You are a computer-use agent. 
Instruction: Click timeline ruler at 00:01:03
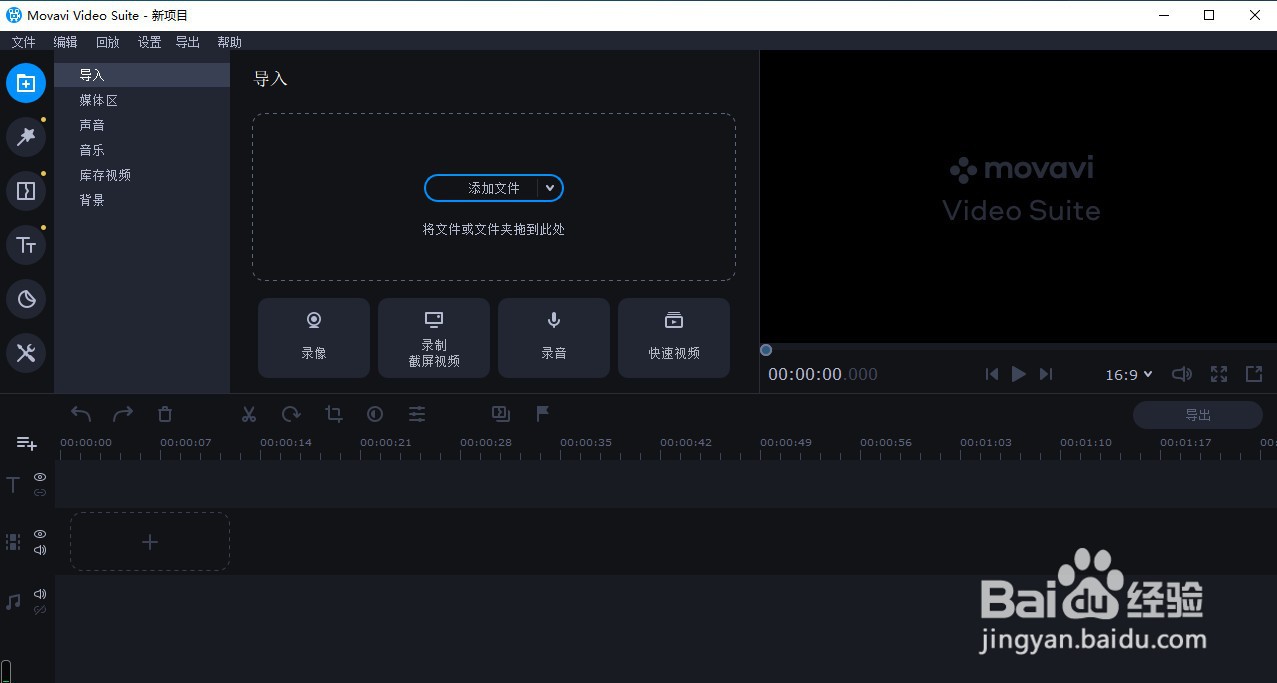pyautogui.click(x=986, y=442)
